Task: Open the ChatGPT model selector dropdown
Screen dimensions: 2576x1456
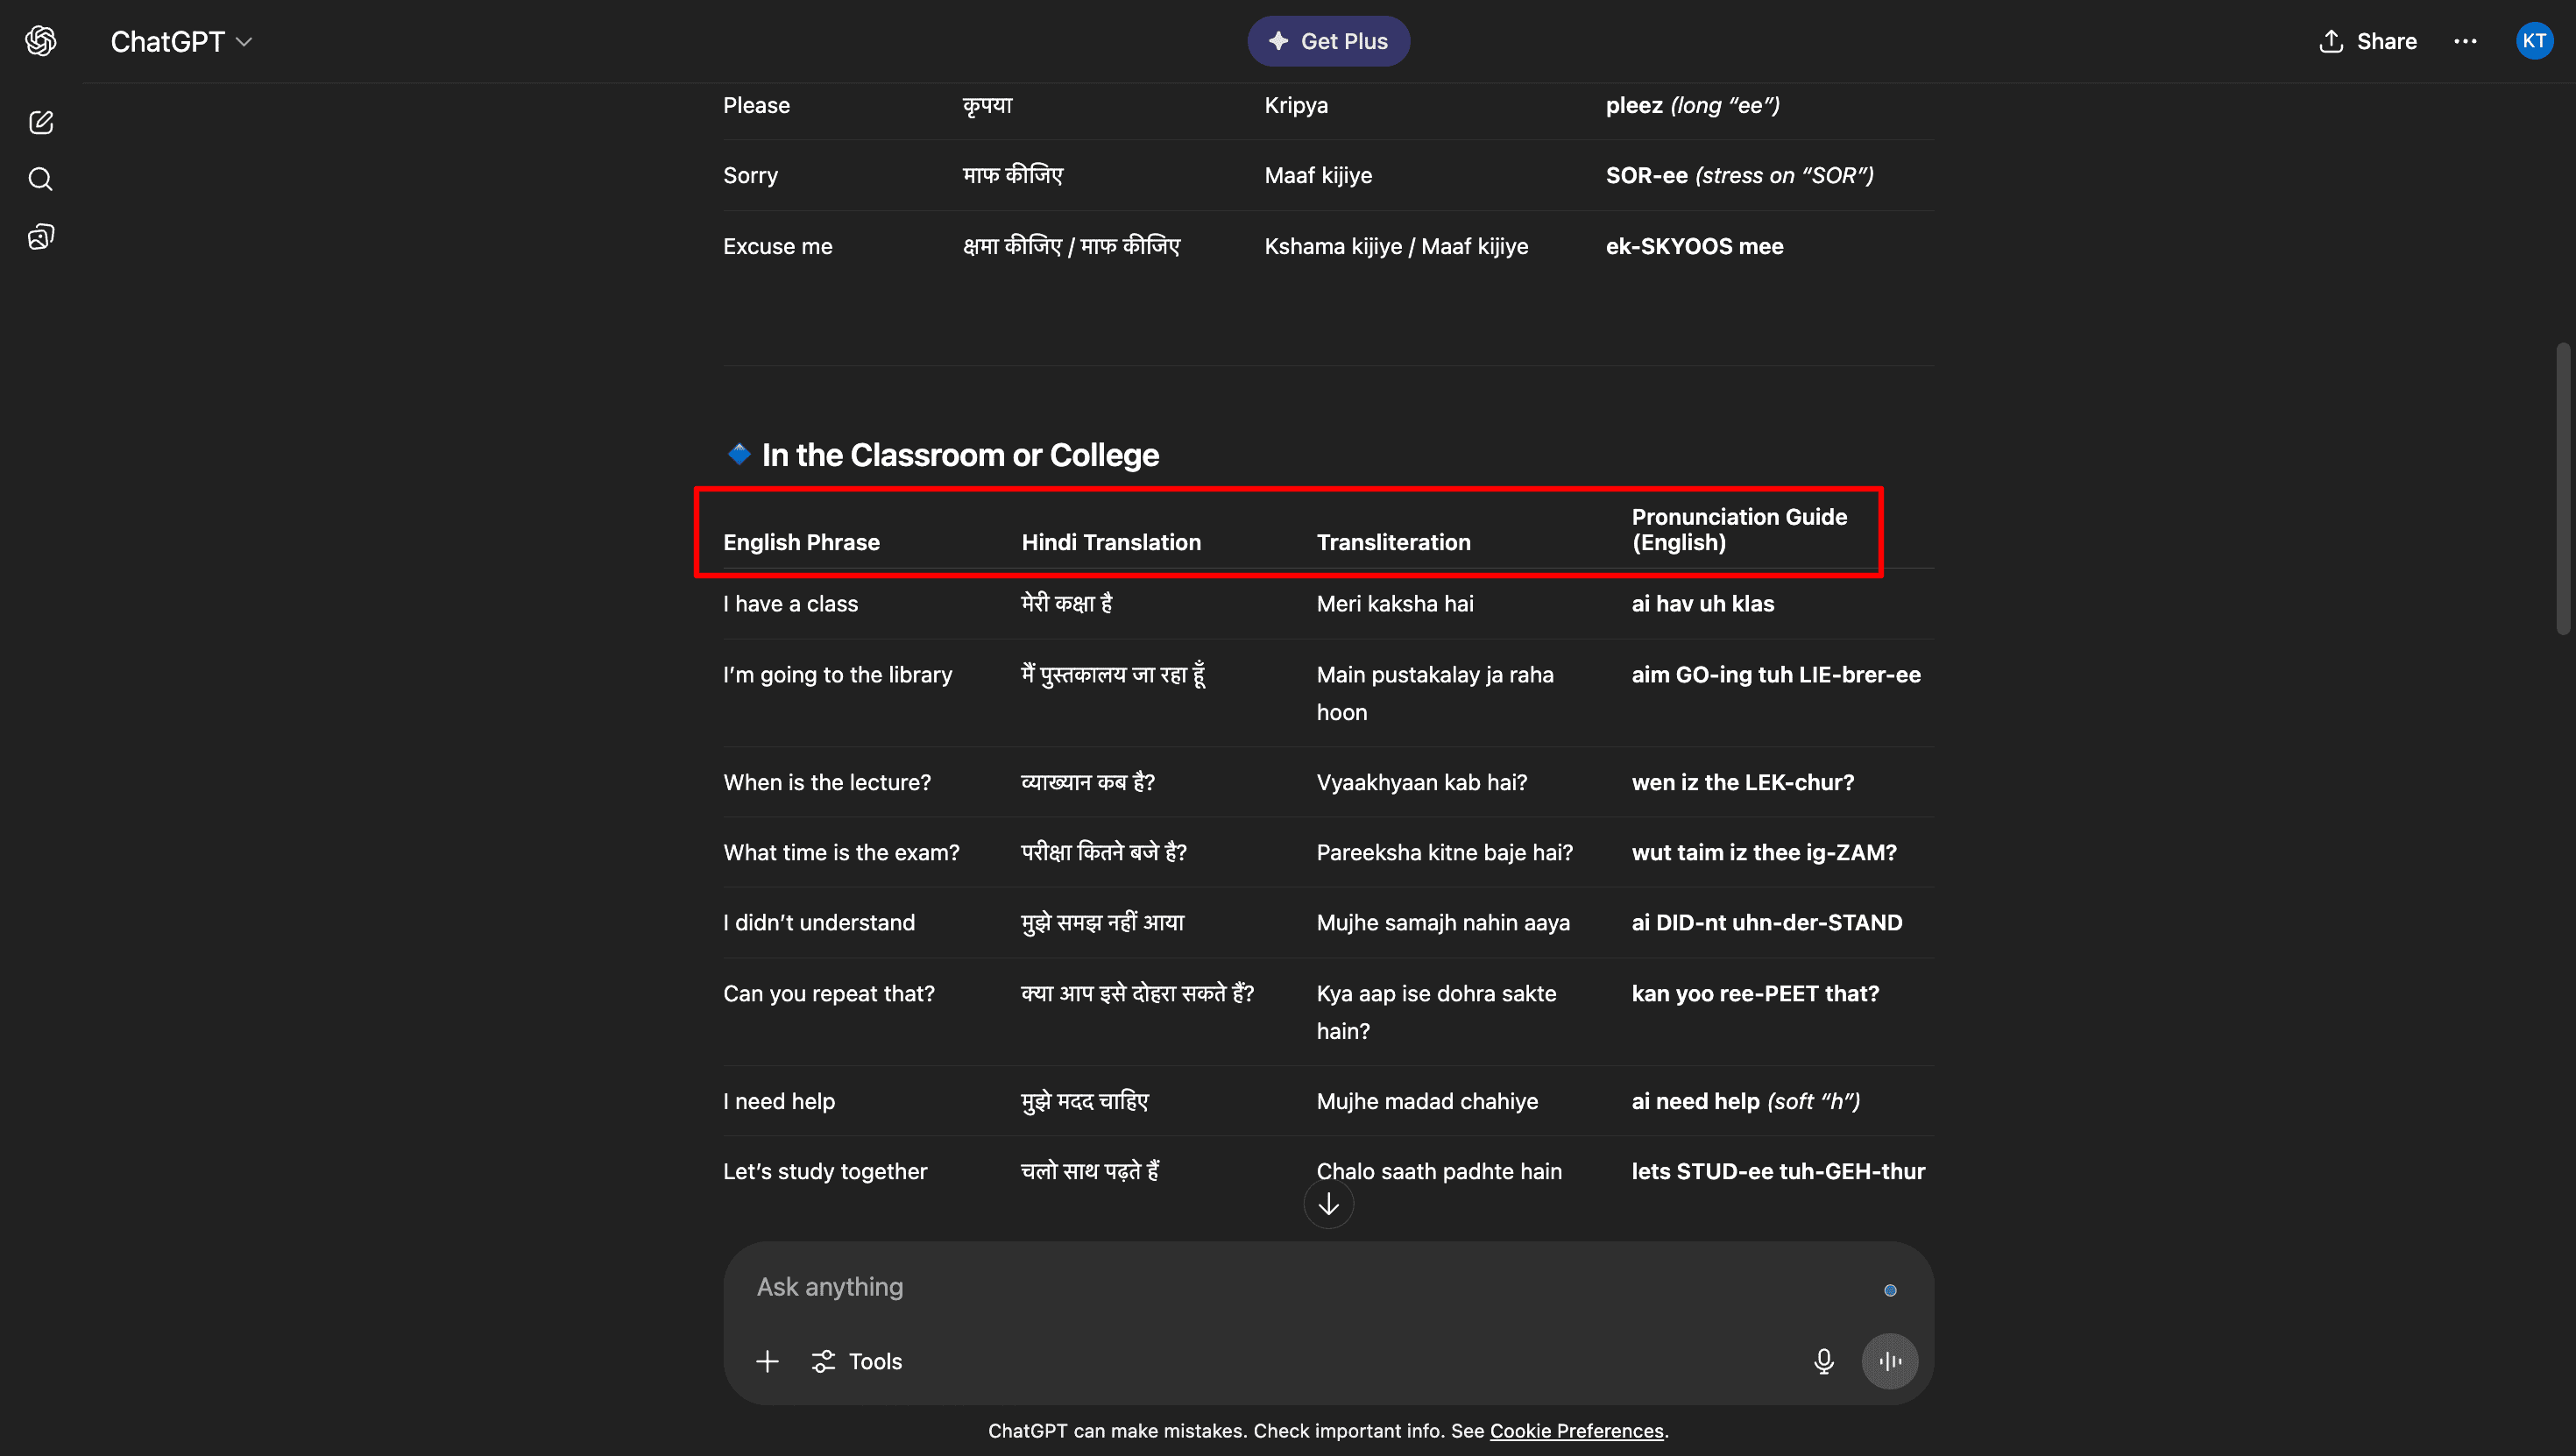Action: (x=181, y=41)
